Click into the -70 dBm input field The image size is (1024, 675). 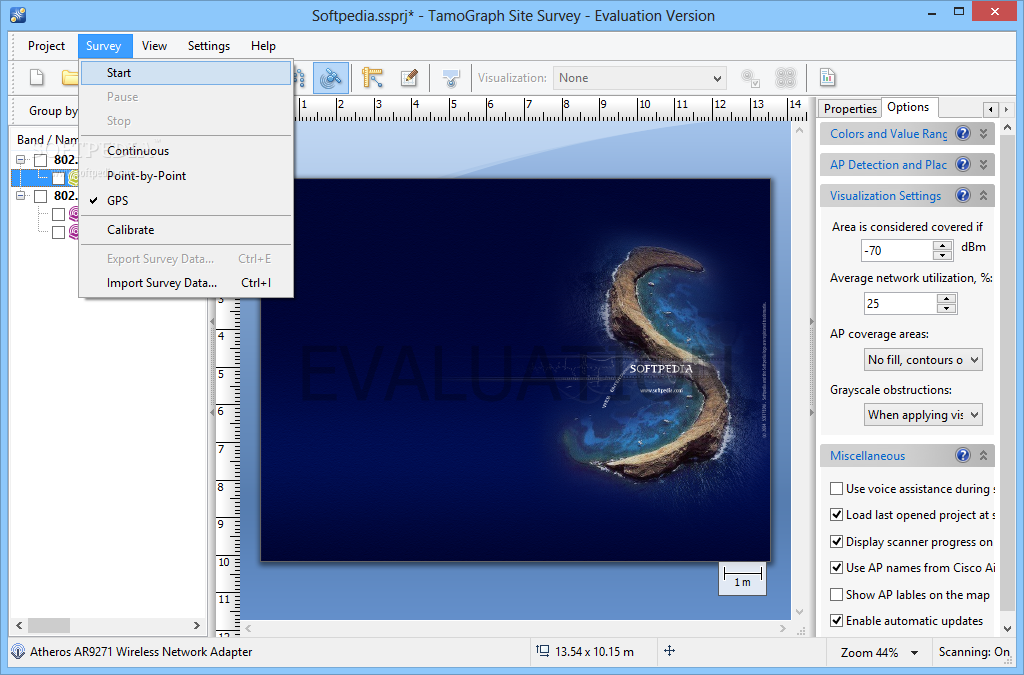897,250
